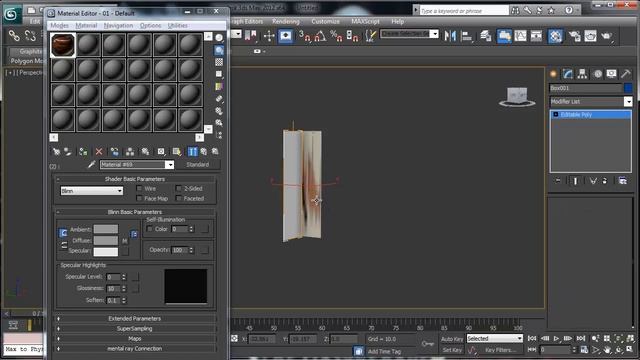640x360 pixels.
Task: Click Pan View hand icon
Action: (607, 349)
